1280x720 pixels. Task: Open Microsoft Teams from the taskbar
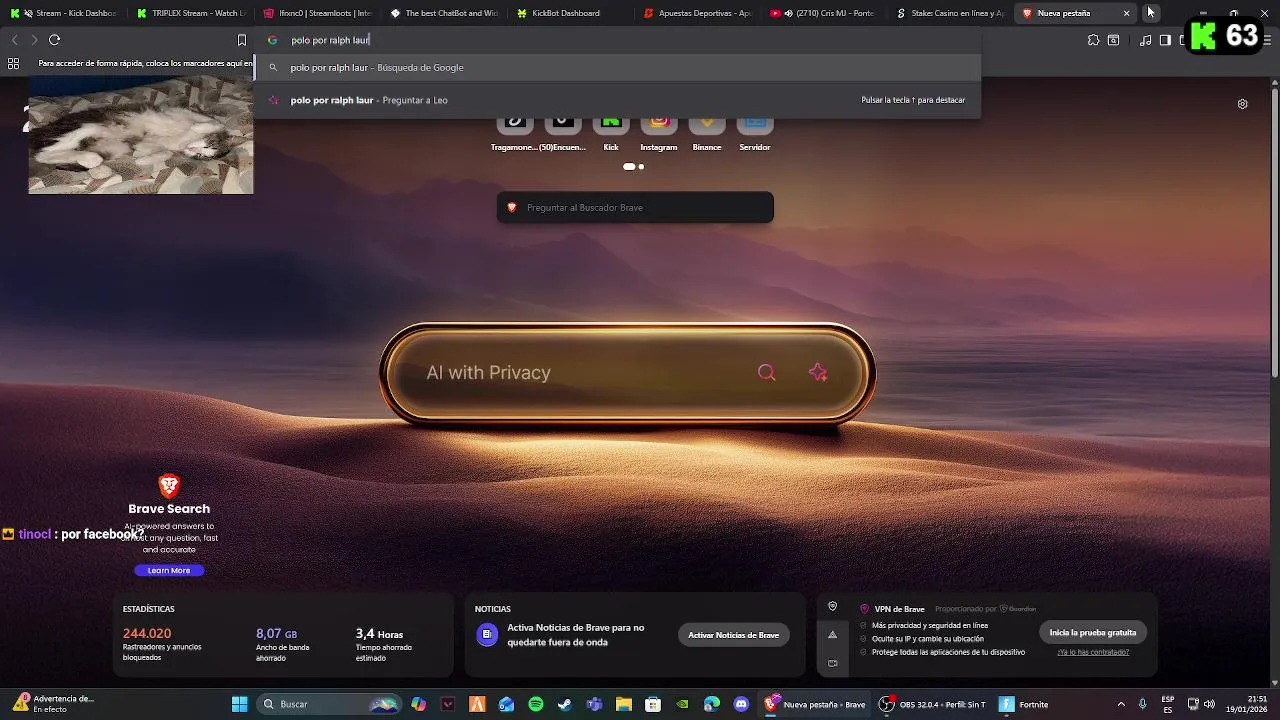[x=594, y=704]
